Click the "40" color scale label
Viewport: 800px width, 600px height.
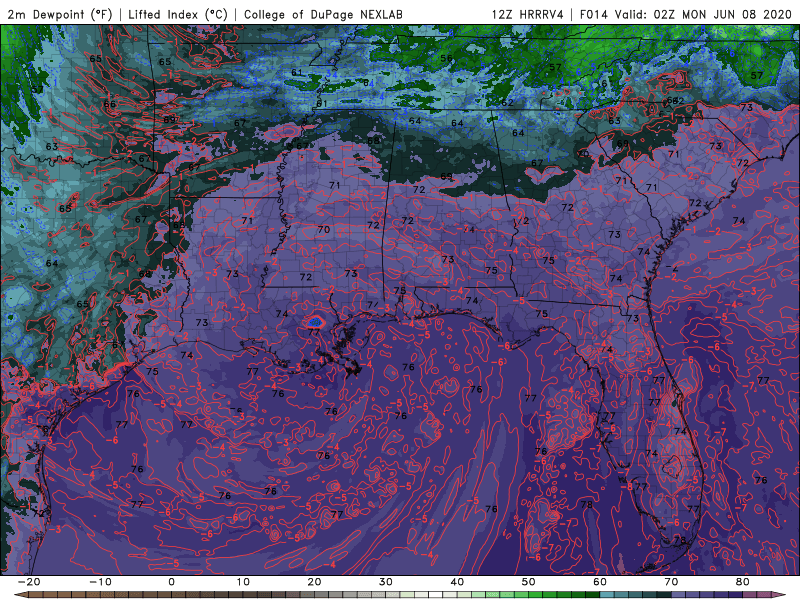(457, 582)
